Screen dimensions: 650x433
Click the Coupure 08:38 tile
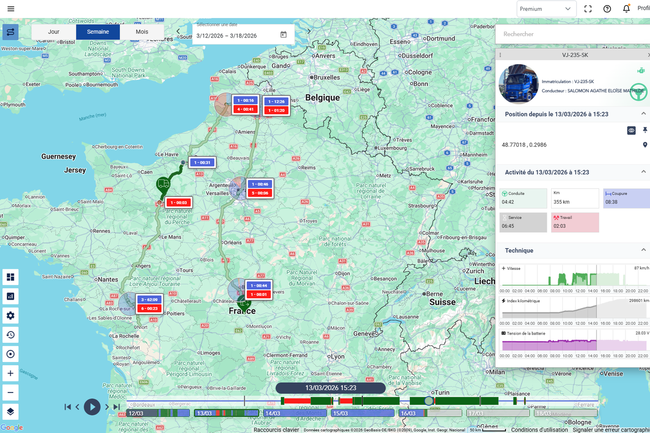pyautogui.click(x=626, y=198)
